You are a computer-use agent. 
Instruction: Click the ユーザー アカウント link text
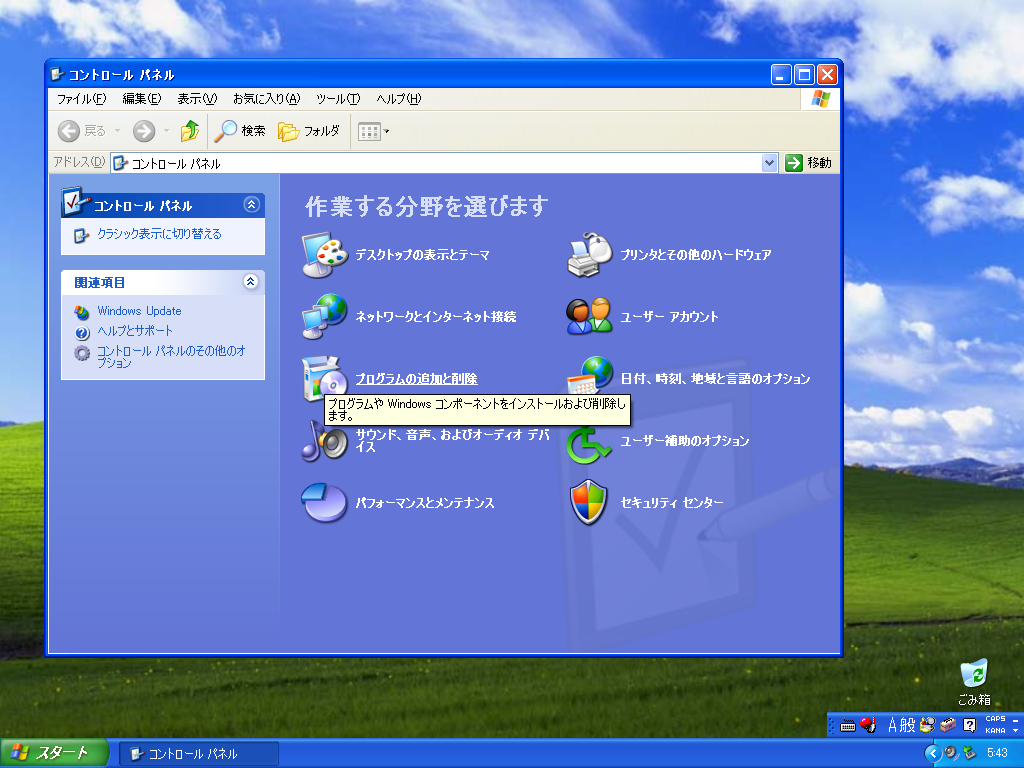click(669, 317)
